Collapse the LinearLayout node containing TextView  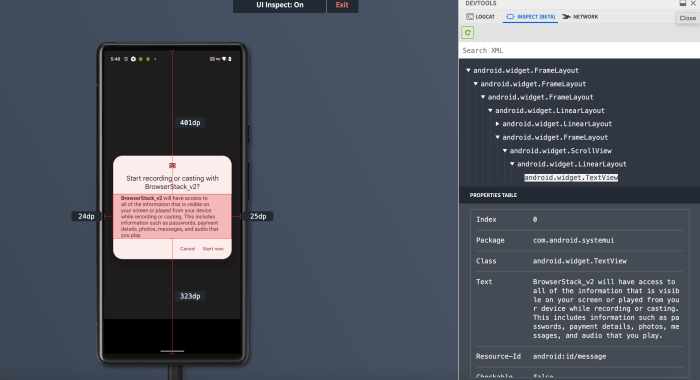tap(512, 164)
